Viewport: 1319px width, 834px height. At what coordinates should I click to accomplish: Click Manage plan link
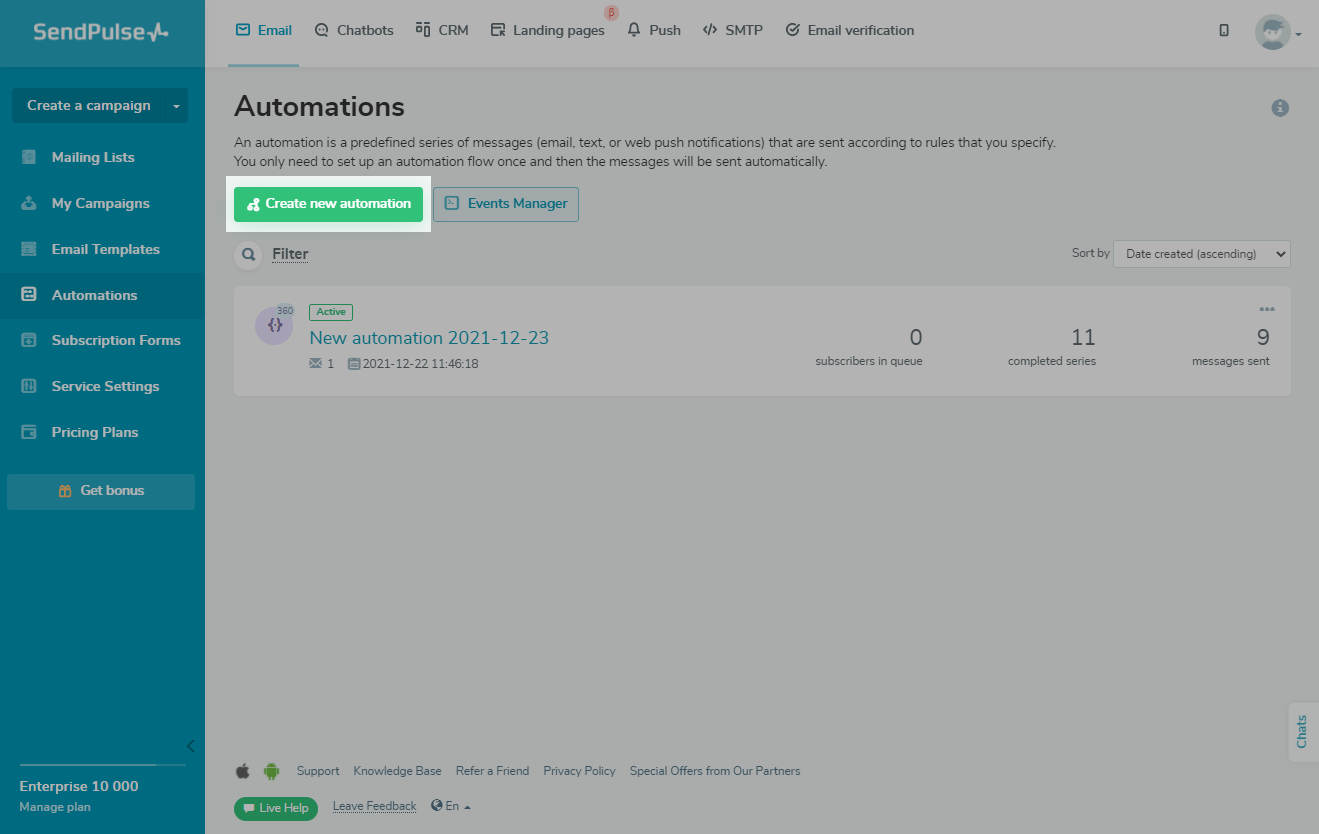pos(55,807)
